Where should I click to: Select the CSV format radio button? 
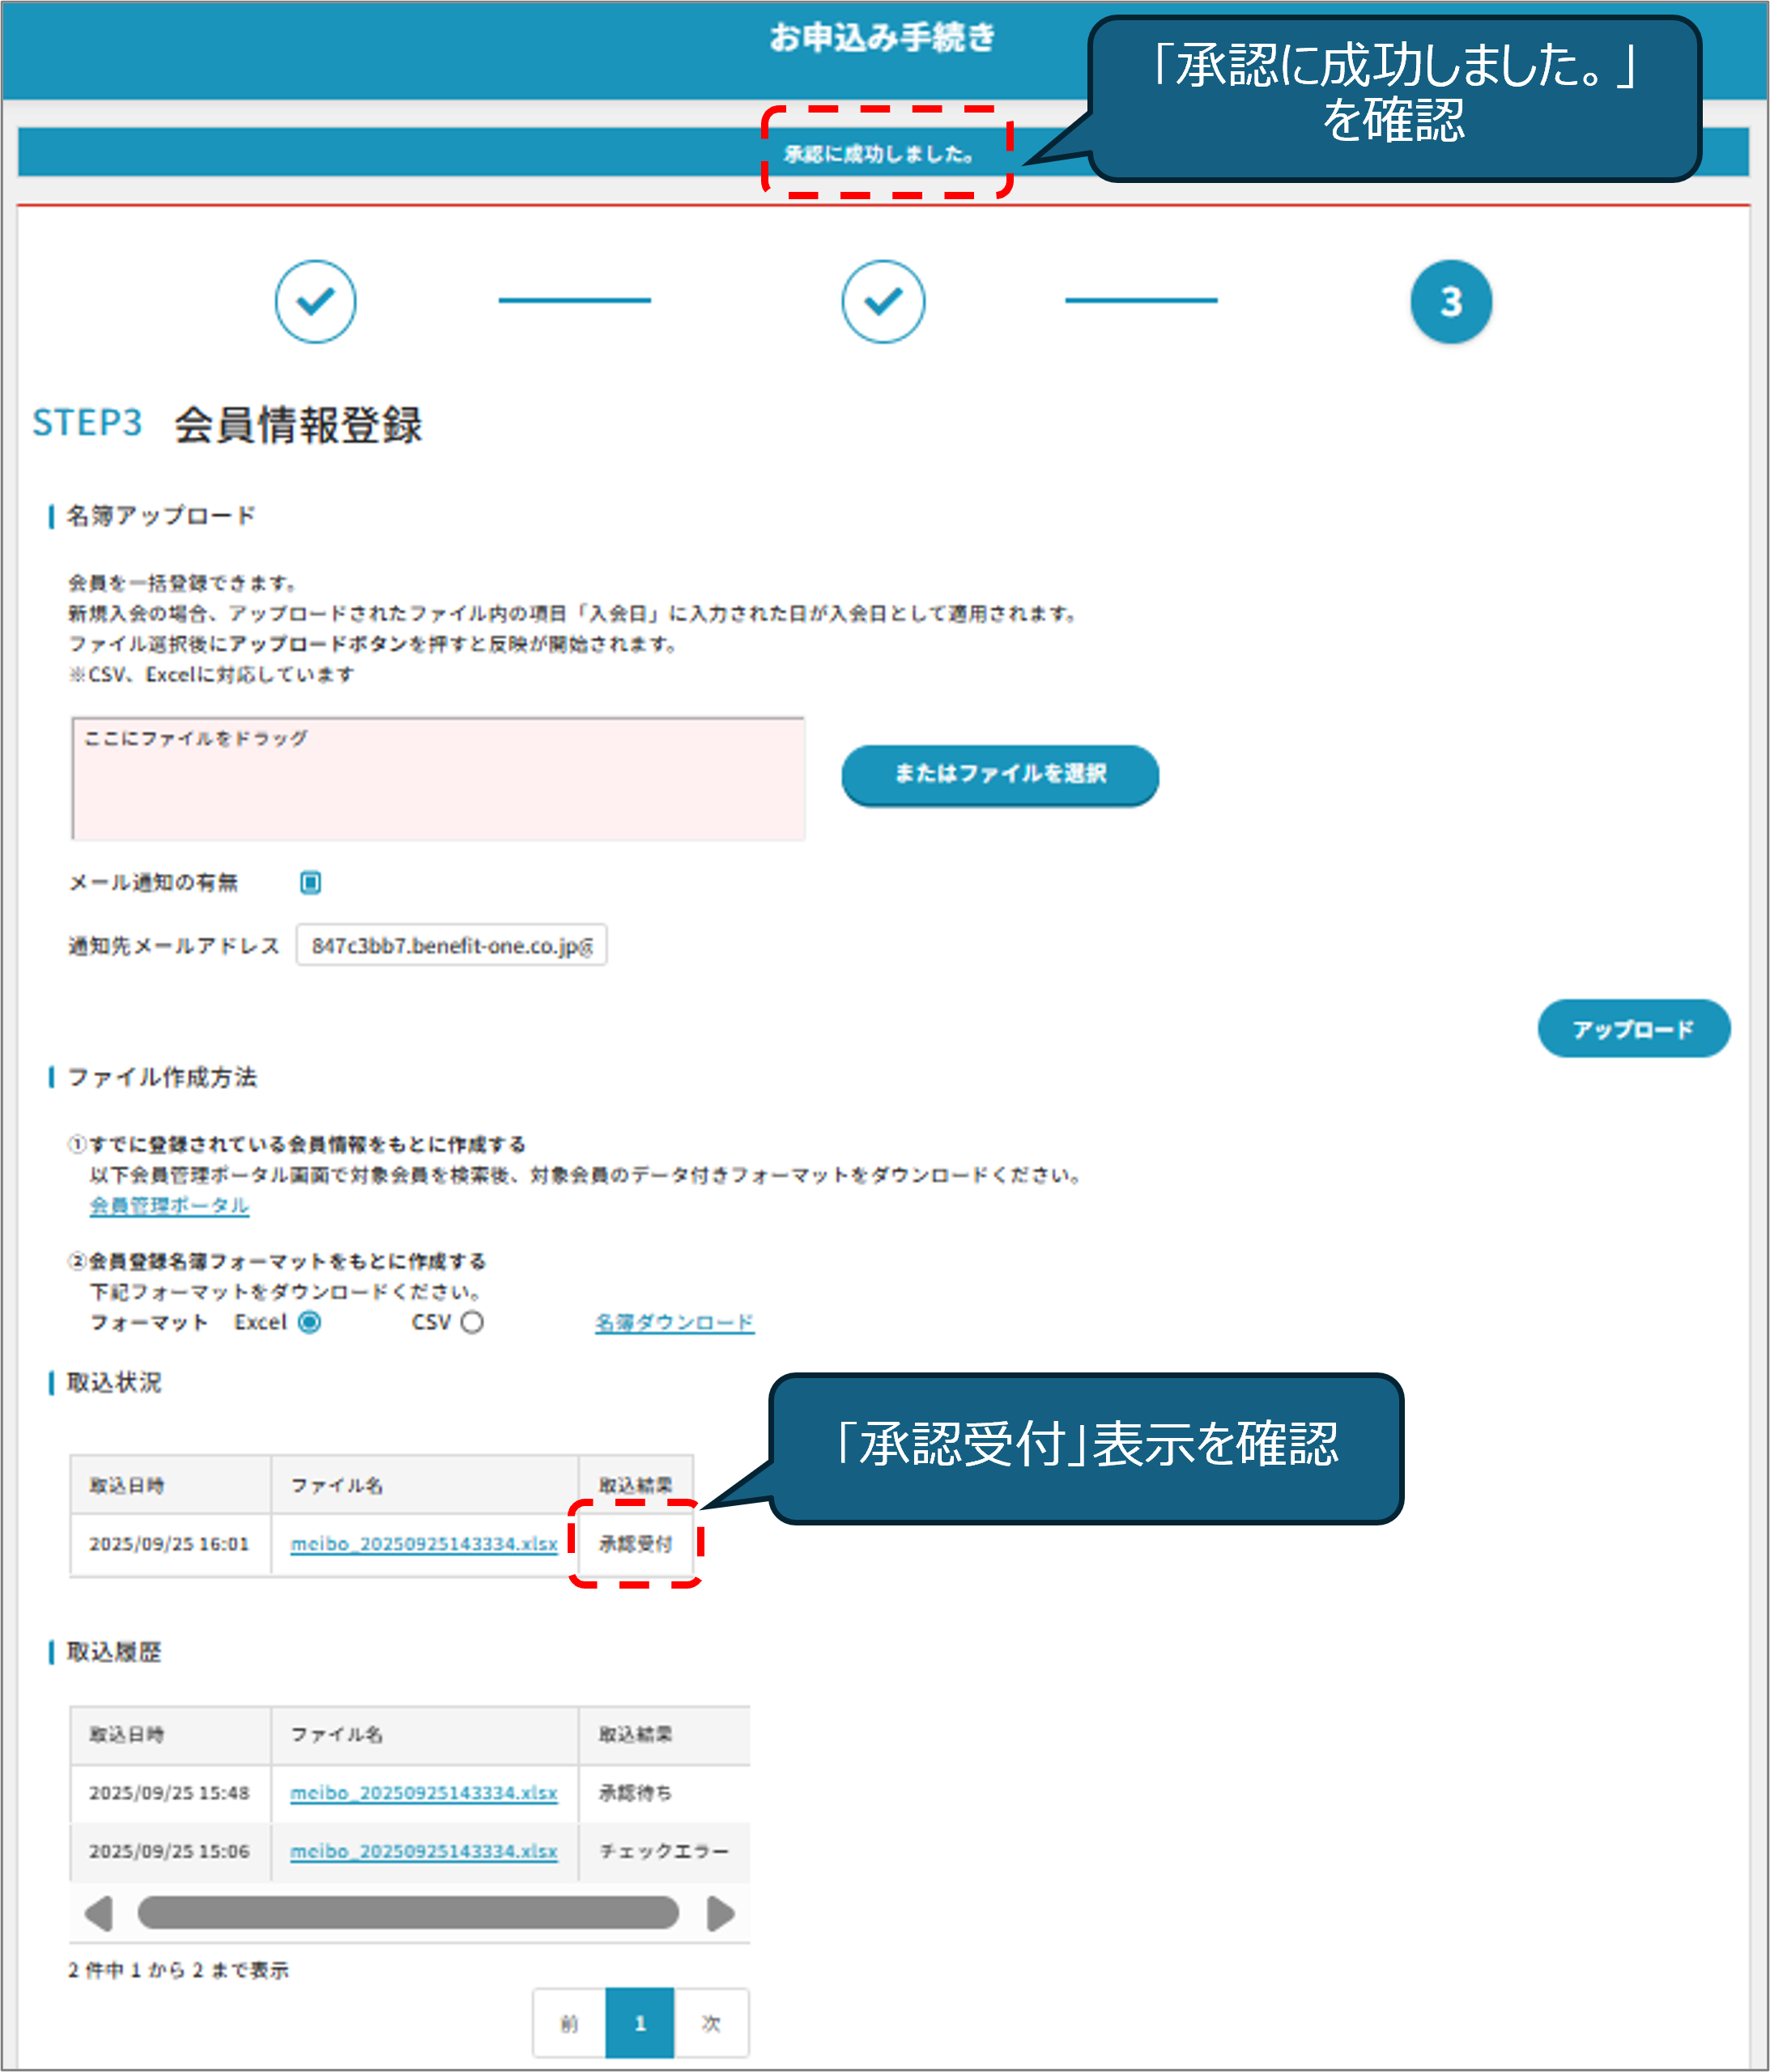[472, 1322]
